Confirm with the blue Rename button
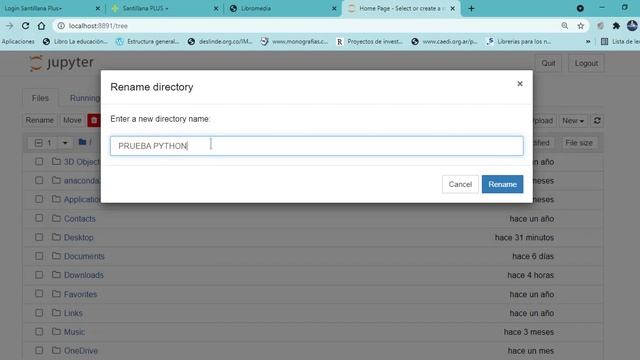This screenshot has height=360, width=640. (x=502, y=184)
